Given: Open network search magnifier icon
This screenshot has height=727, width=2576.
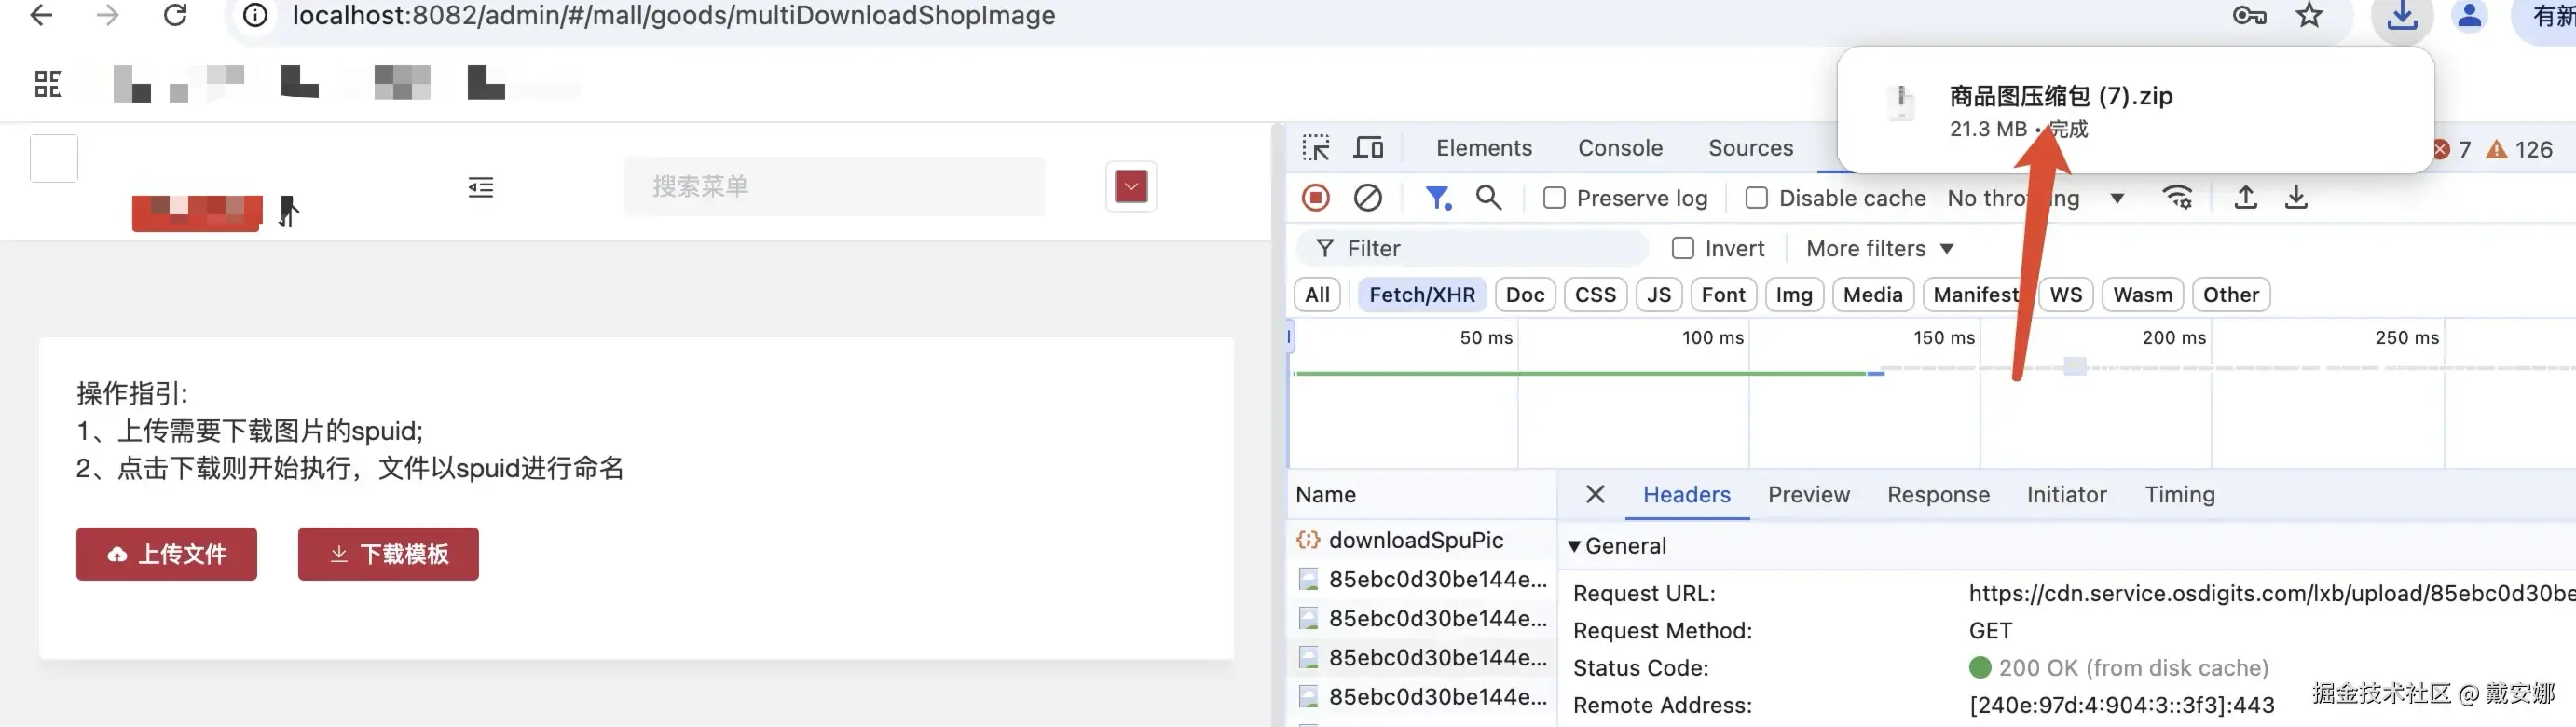Looking at the screenshot, I should coord(1488,198).
